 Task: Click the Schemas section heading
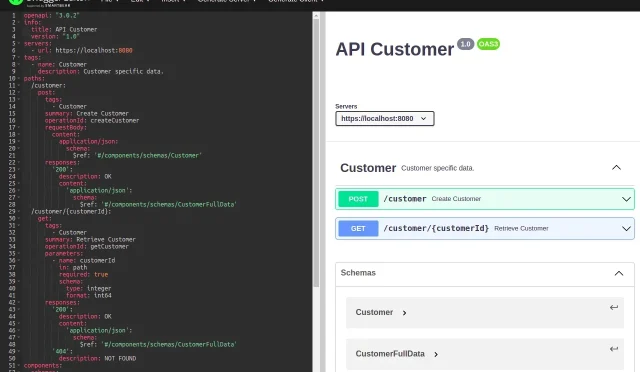pos(358,273)
